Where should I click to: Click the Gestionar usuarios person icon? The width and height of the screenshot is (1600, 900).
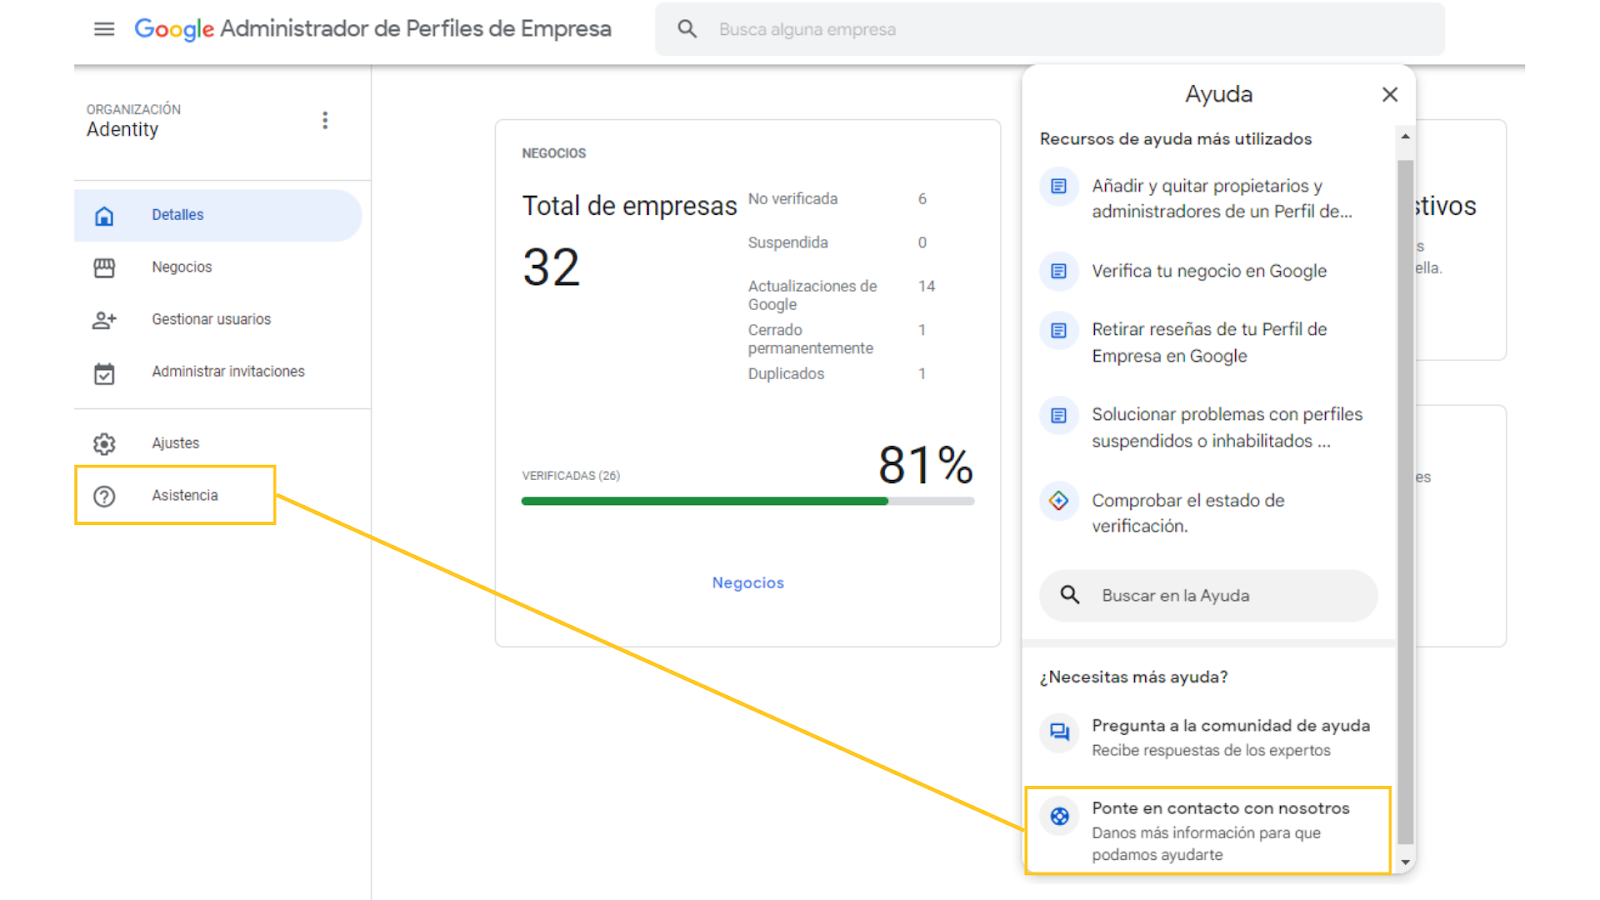(x=104, y=320)
